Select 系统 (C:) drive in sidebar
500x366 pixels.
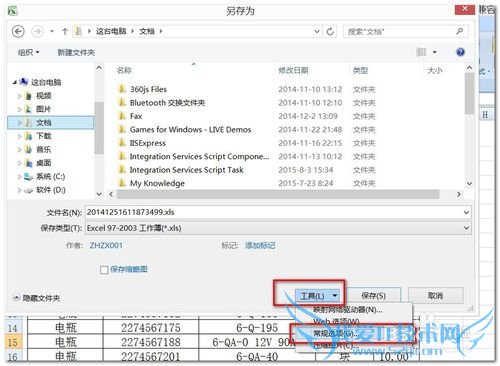(50, 176)
